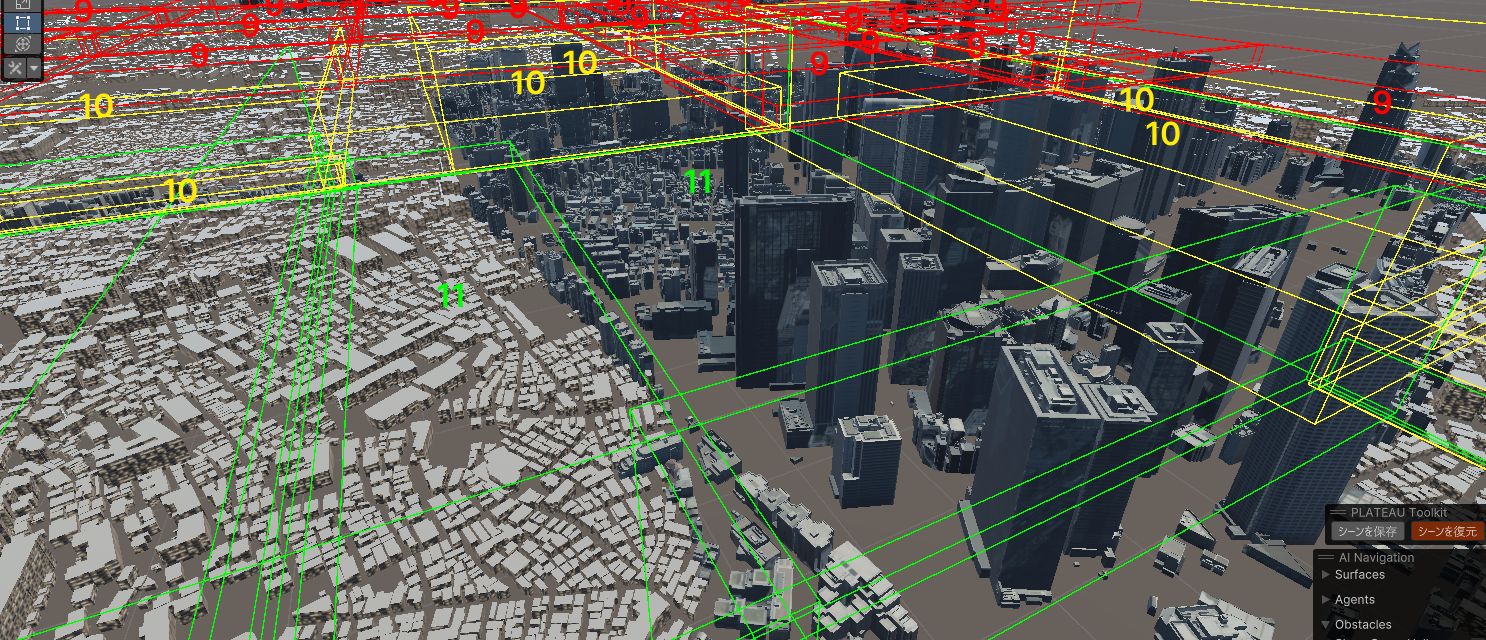Activate the Rect tool
Viewport: 1486px width, 640px height.
(x=21, y=23)
